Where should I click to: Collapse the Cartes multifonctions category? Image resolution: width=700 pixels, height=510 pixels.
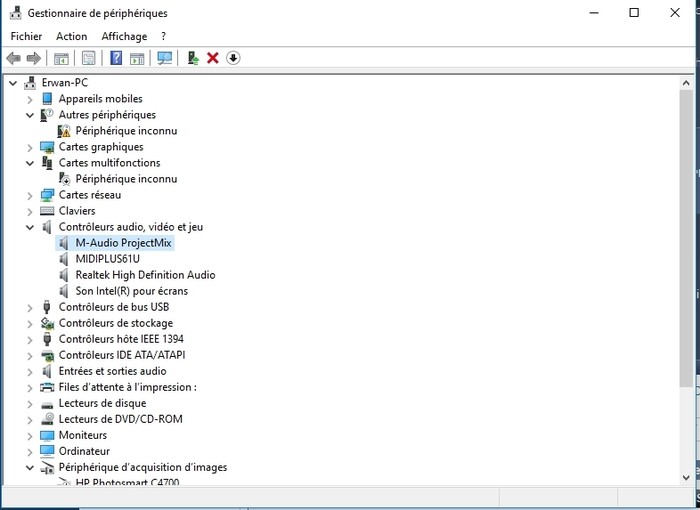30,163
